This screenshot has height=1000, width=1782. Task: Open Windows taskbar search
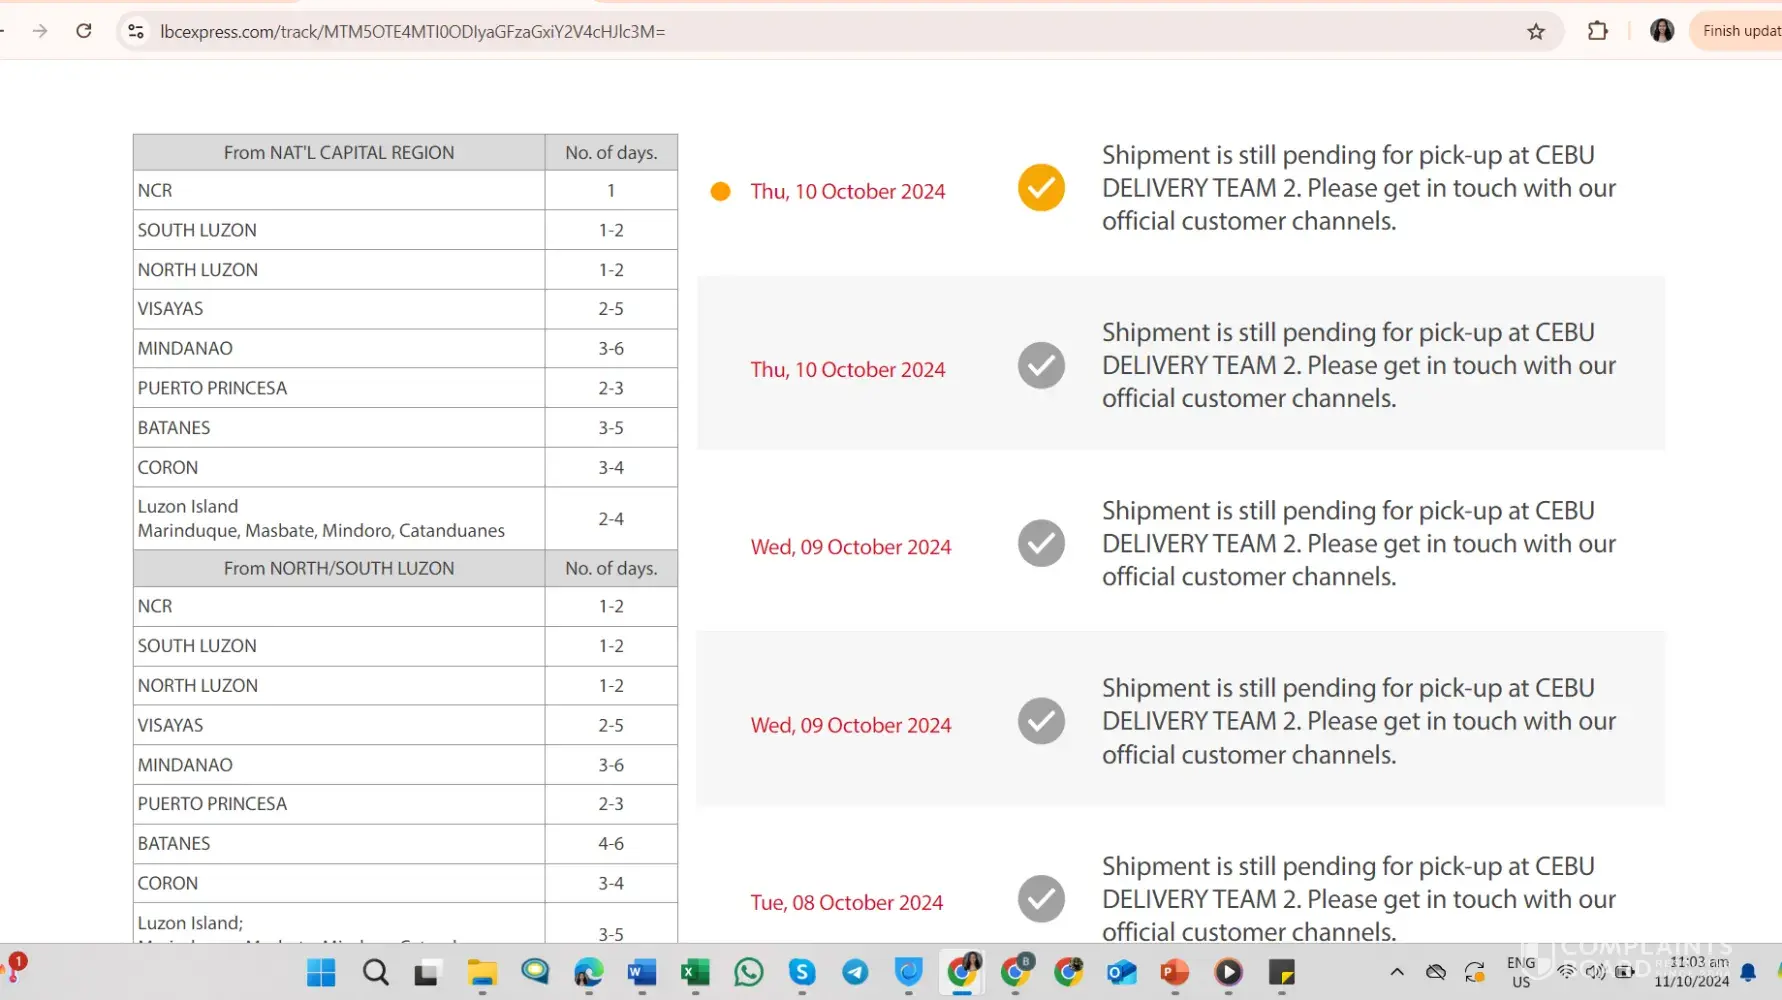click(375, 972)
